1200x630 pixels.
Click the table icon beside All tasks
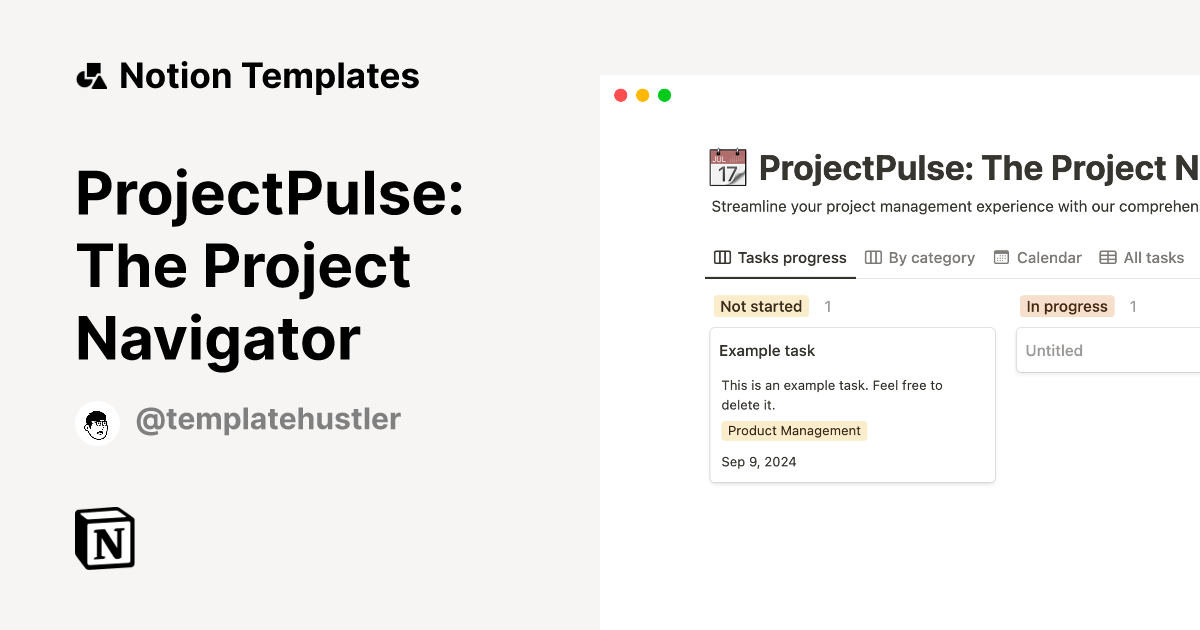(x=1108, y=257)
